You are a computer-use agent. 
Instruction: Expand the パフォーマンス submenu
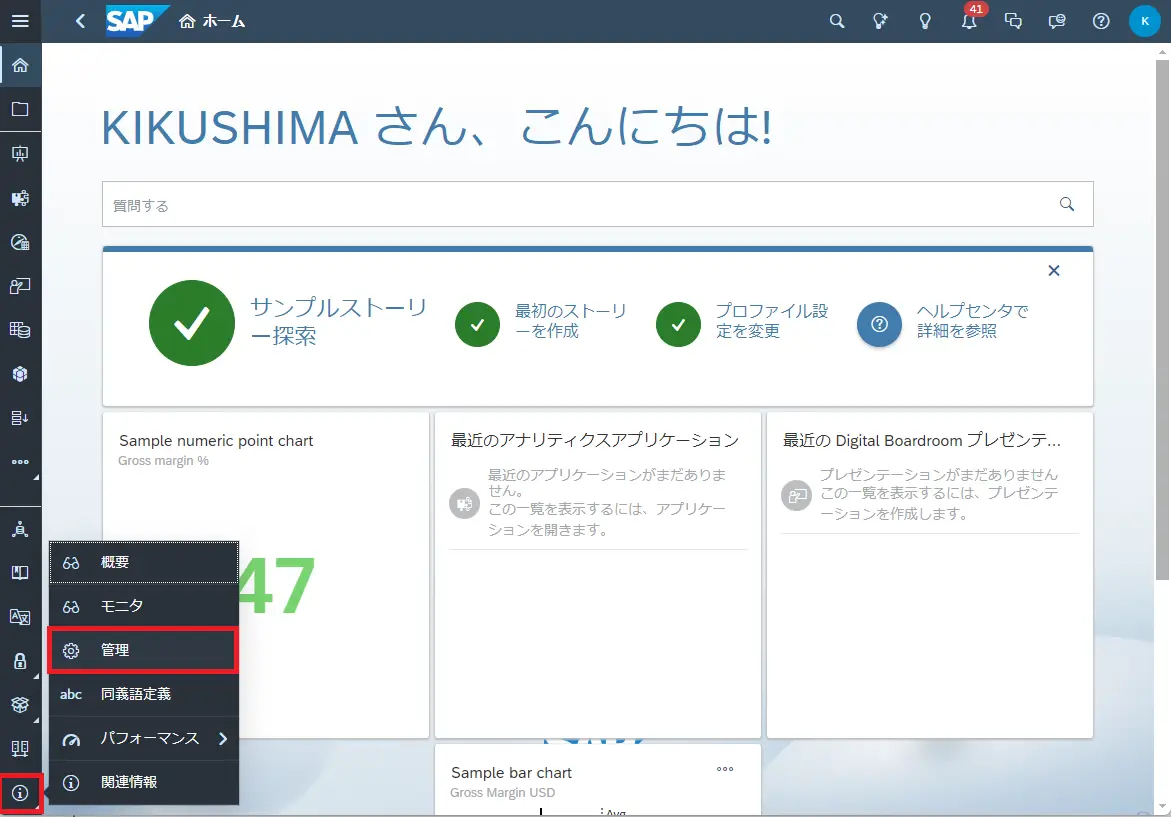click(x=144, y=739)
